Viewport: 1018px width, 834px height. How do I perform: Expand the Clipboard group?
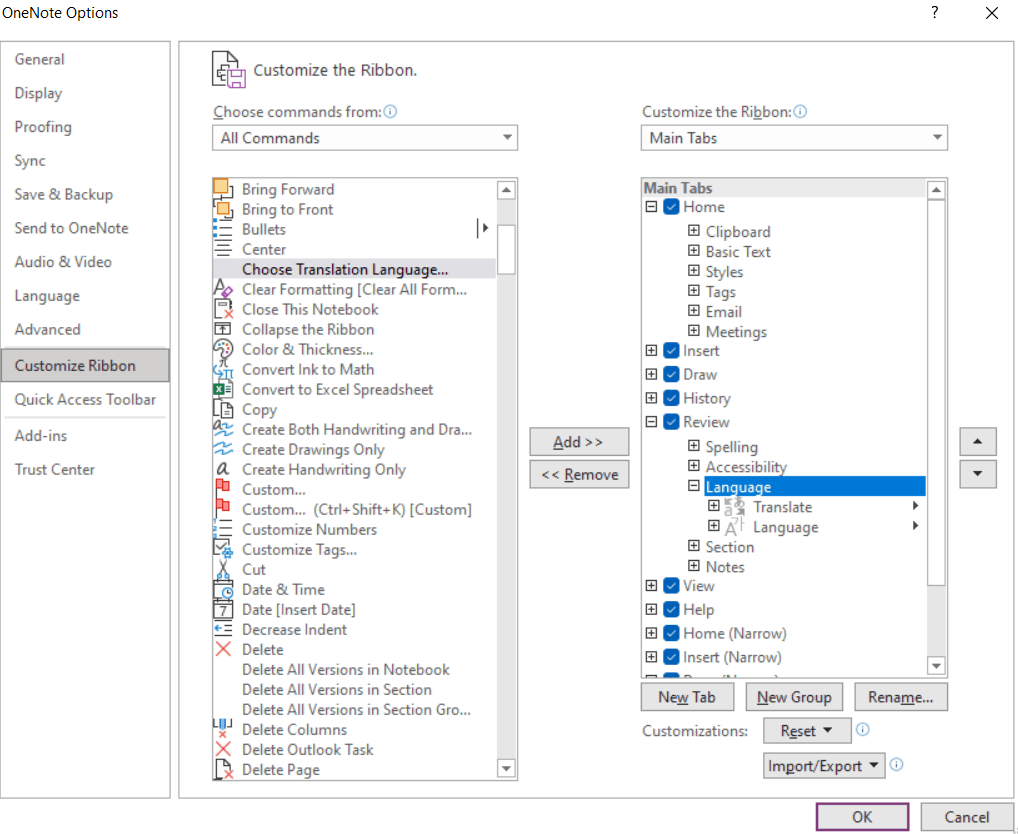pos(693,231)
